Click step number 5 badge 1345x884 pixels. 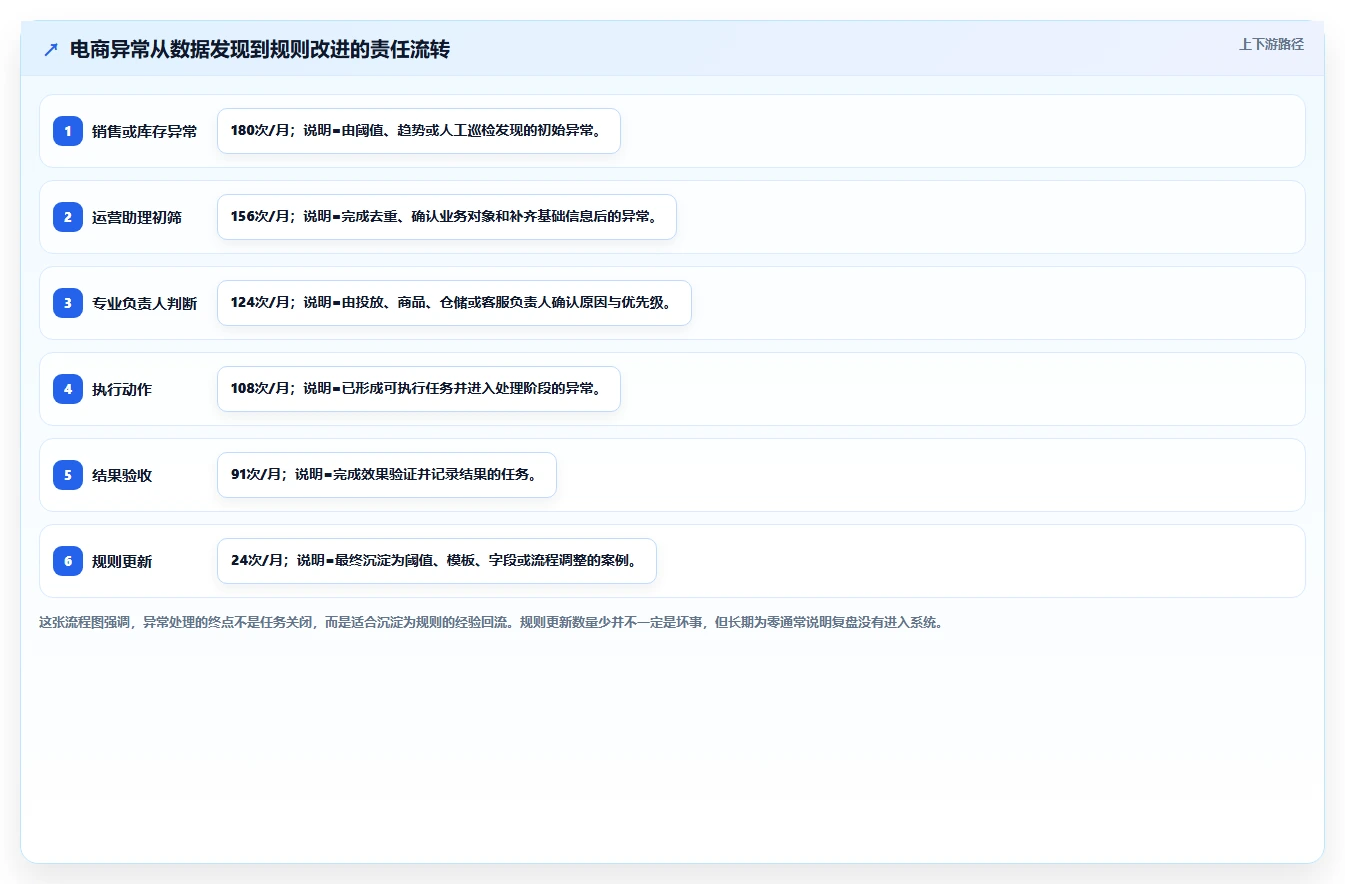pos(68,475)
